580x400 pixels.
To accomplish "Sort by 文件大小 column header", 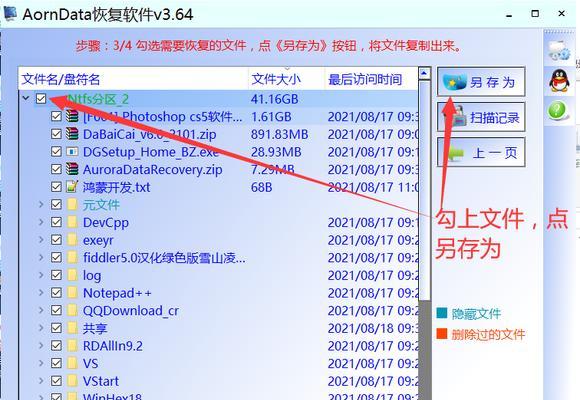I will pyautogui.click(x=276, y=79).
